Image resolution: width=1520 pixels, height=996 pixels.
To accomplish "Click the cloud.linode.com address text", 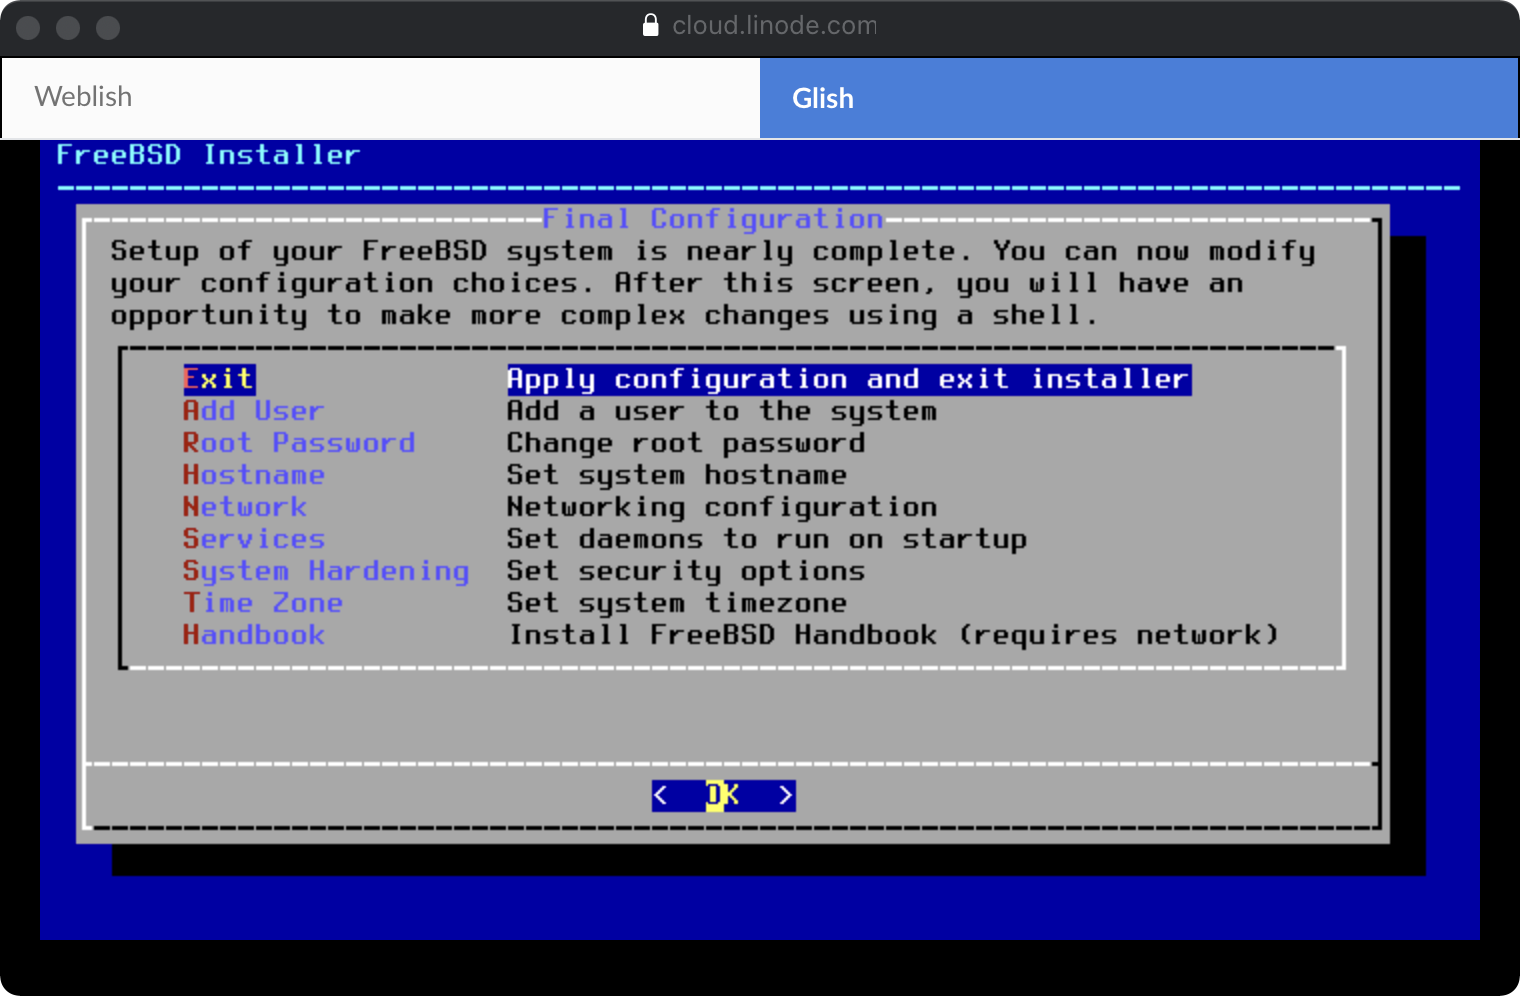I will click(x=774, y=25).
